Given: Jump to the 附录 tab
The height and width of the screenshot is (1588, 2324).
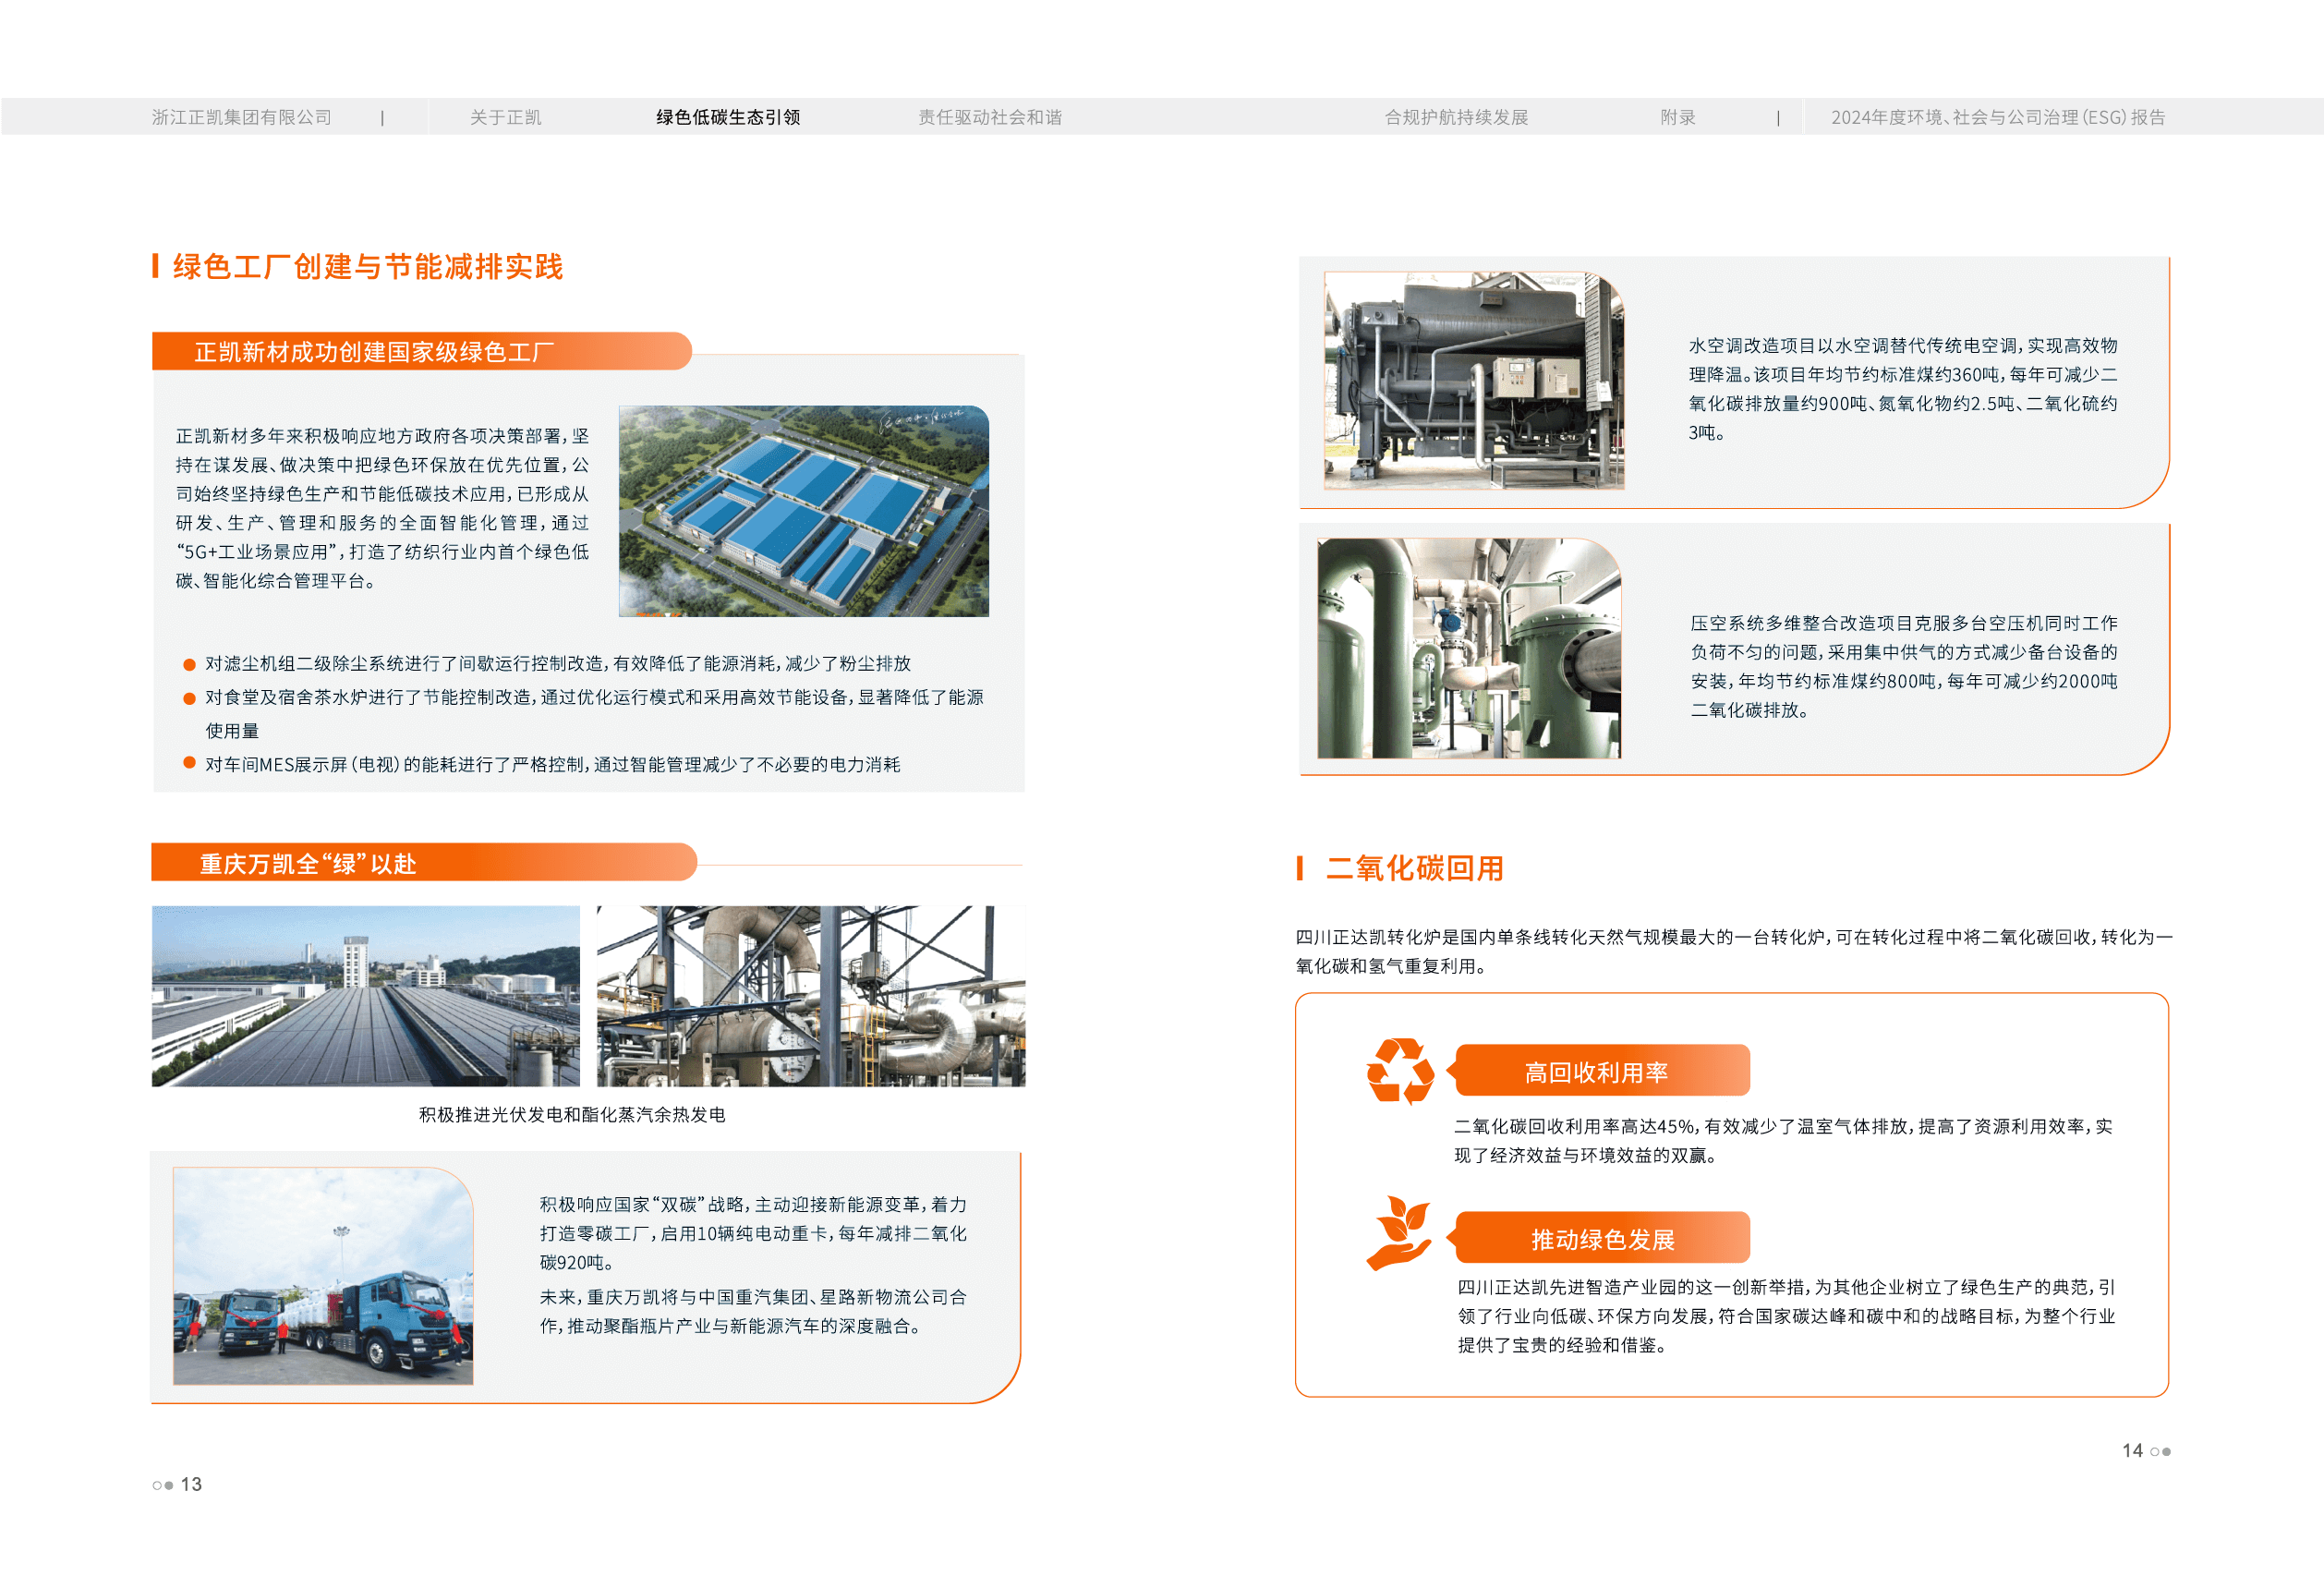Looking at the screenshot, I should [1677, 117].
